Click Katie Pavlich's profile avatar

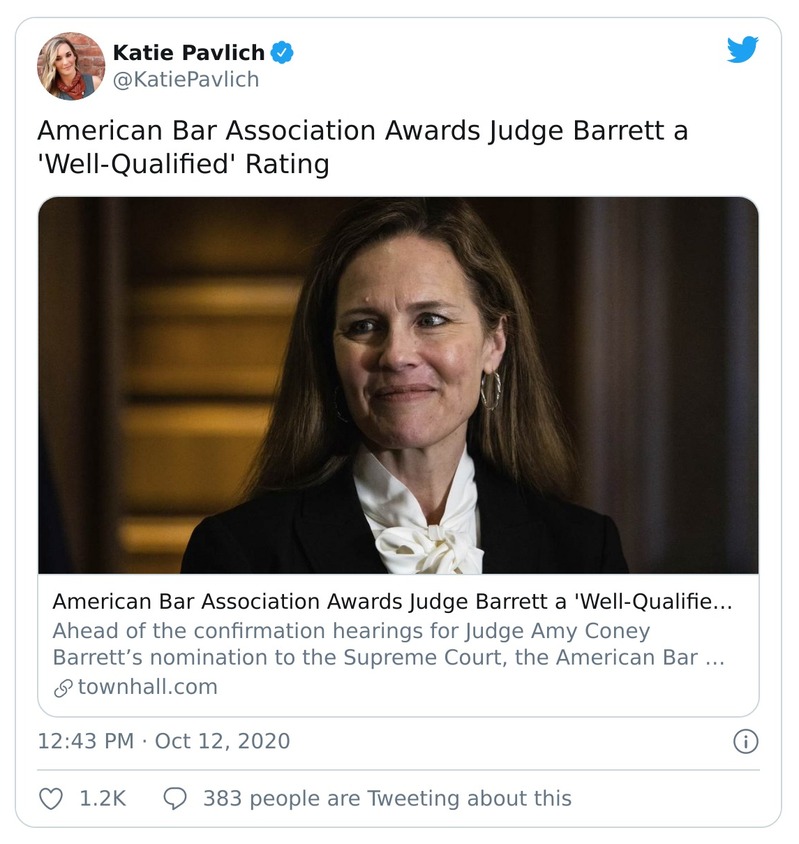coord(71,66)
